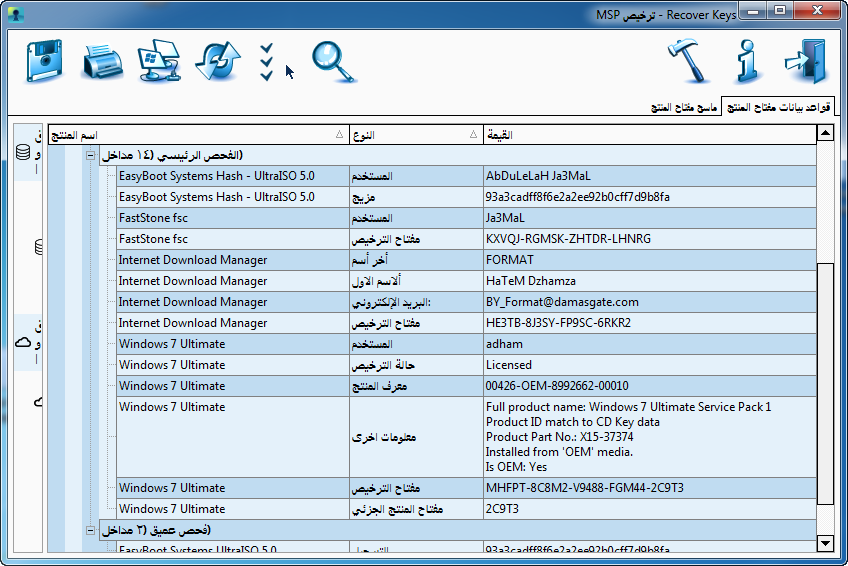Viewport: 848px width, 566px height.
Task: Collapse the فحص عميق group
Action: (90, 530)
